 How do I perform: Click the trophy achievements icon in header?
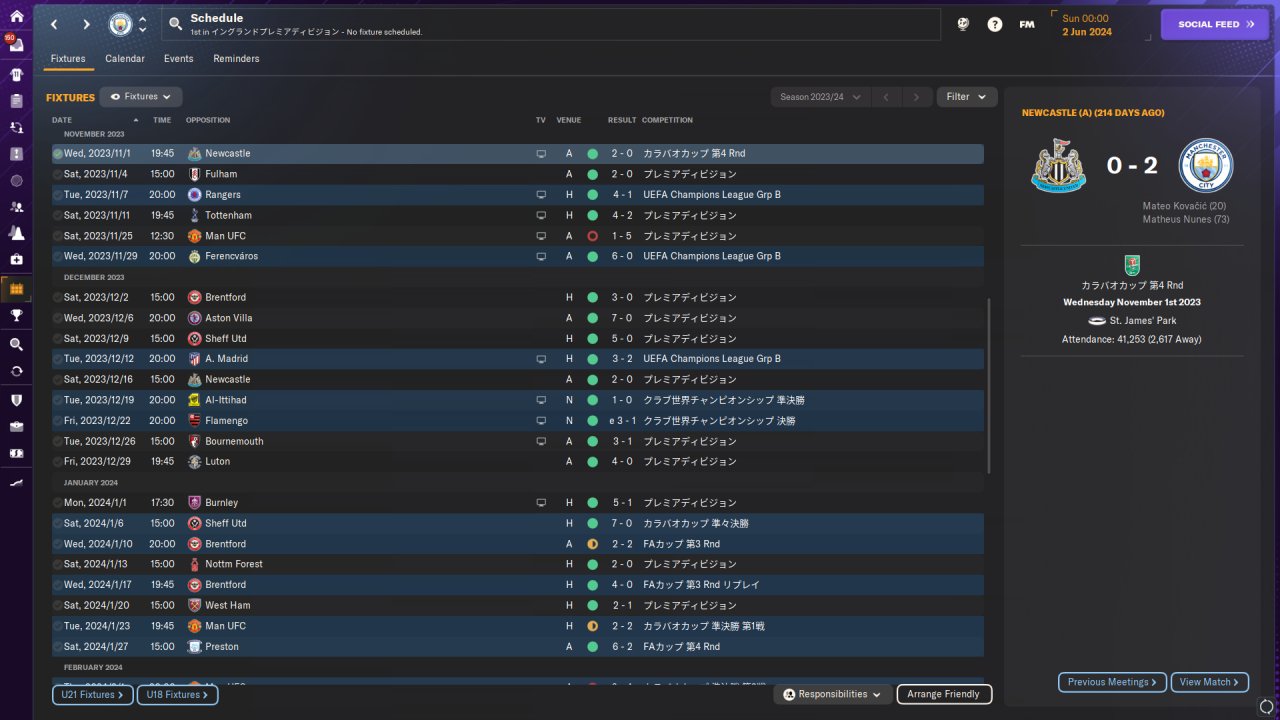(963, 24)
